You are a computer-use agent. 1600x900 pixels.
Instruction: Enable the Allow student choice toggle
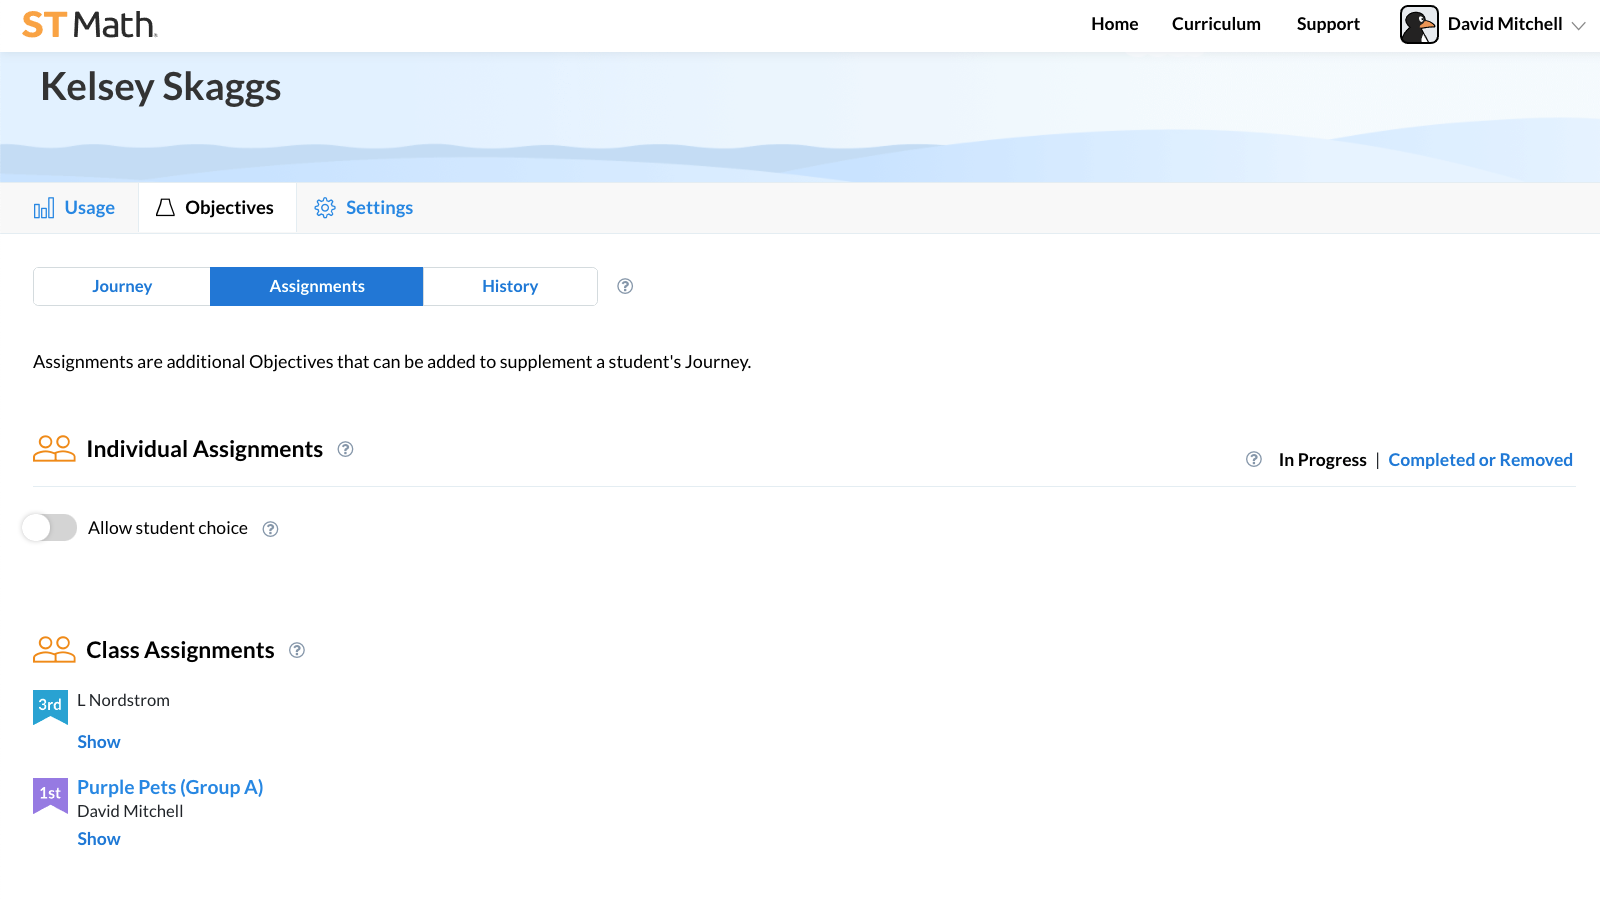49,527
